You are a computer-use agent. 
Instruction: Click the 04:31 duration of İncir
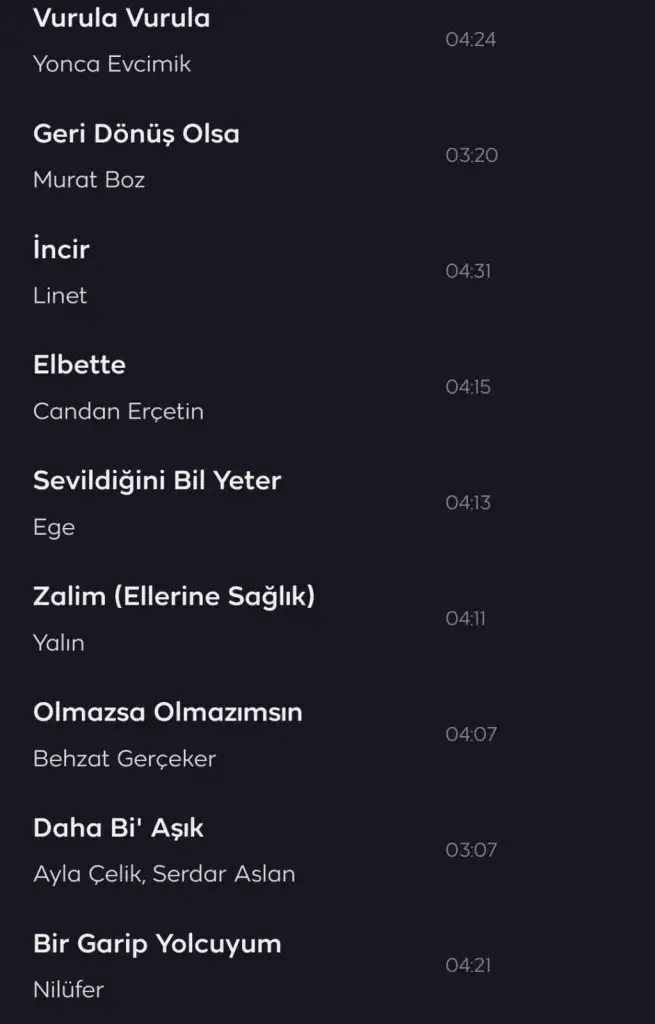pyautogui.click(x=468, y=271)
